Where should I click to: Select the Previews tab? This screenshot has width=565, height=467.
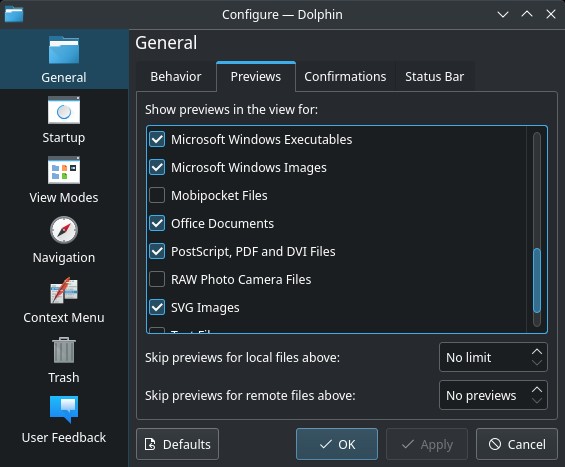[x=256, y=77]
